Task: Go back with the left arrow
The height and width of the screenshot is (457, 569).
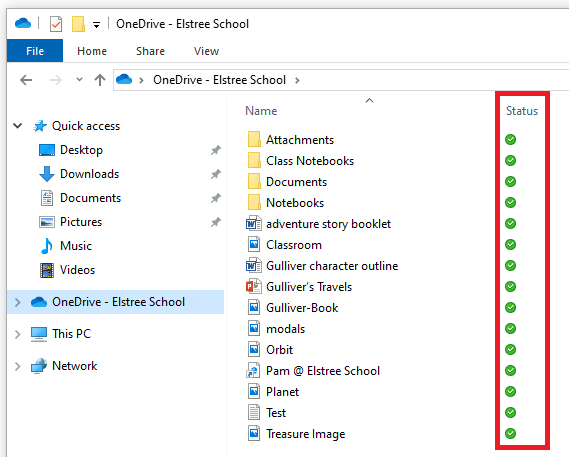Action: point(26,80)
